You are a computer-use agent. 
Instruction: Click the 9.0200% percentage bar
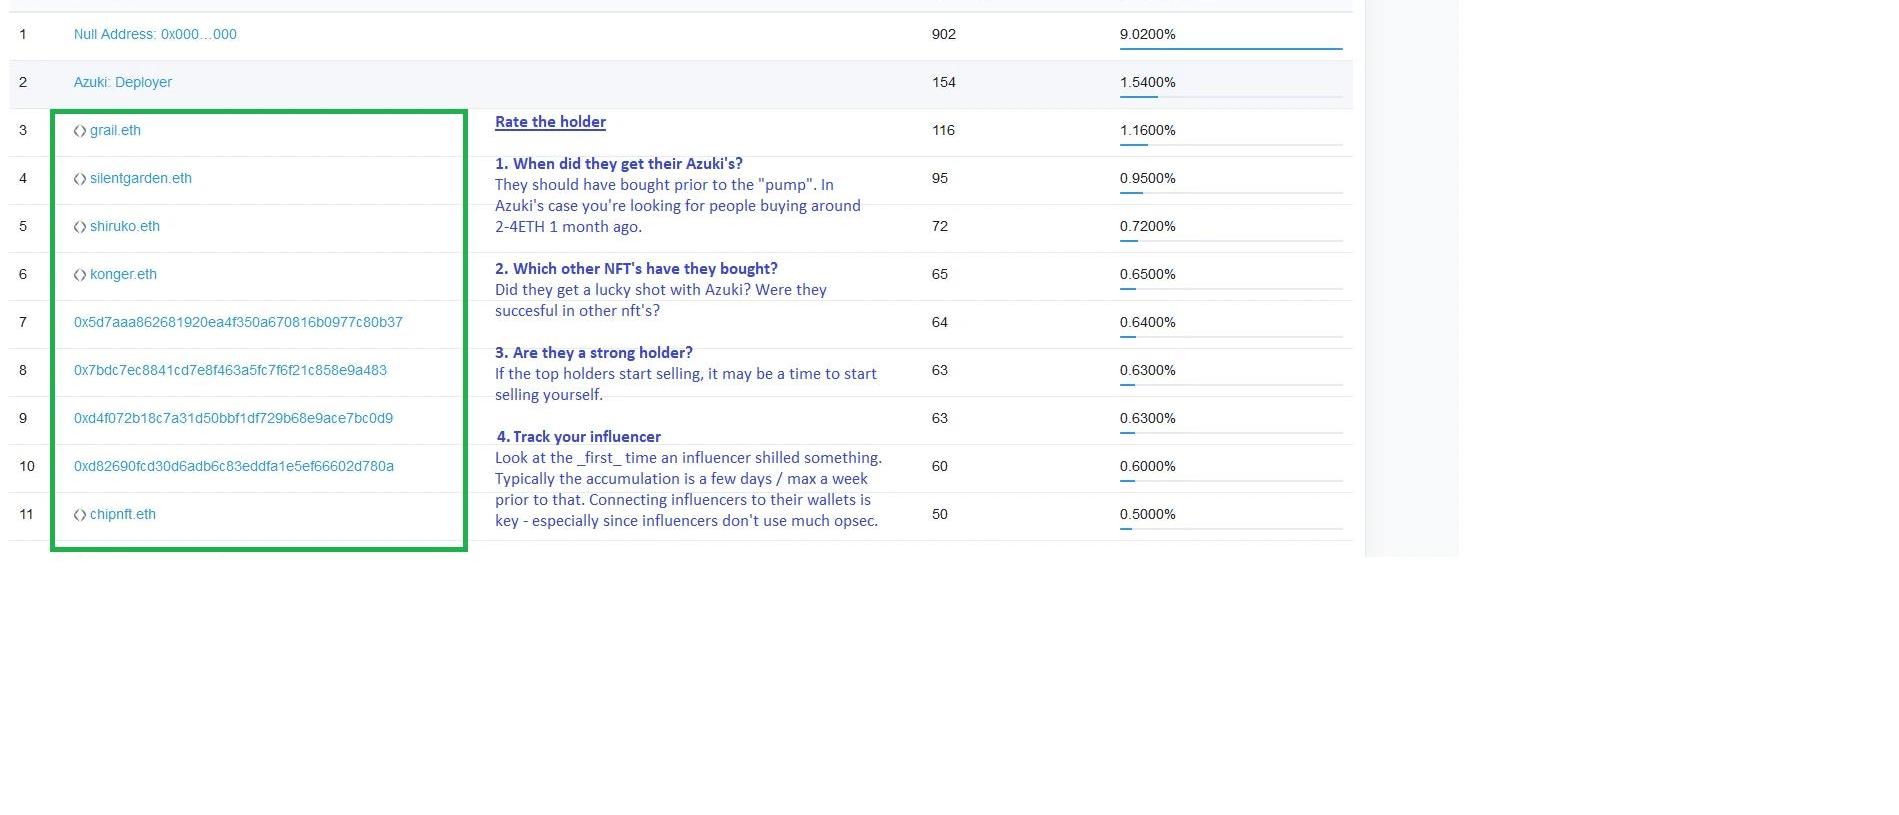click(x=1230, y=47)
